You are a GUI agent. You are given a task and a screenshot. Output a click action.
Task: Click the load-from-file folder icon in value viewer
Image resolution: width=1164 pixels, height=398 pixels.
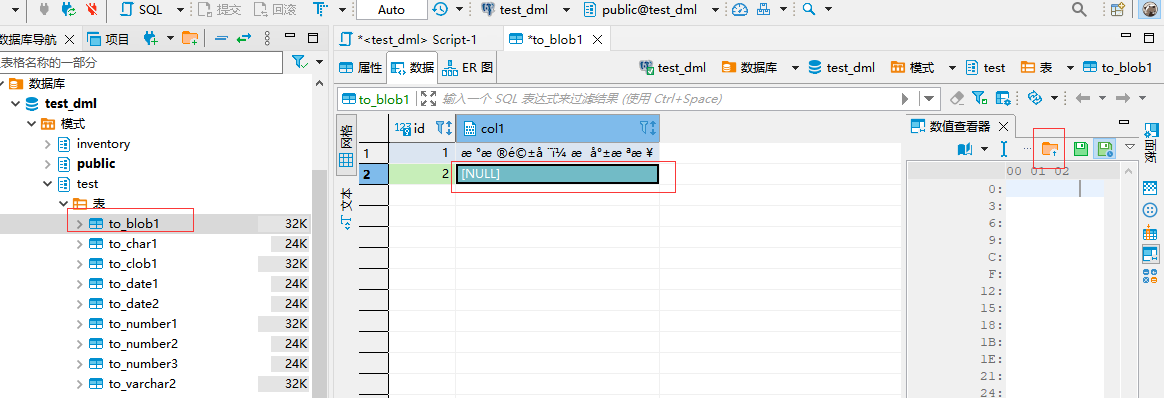[x=1050, y=149]
